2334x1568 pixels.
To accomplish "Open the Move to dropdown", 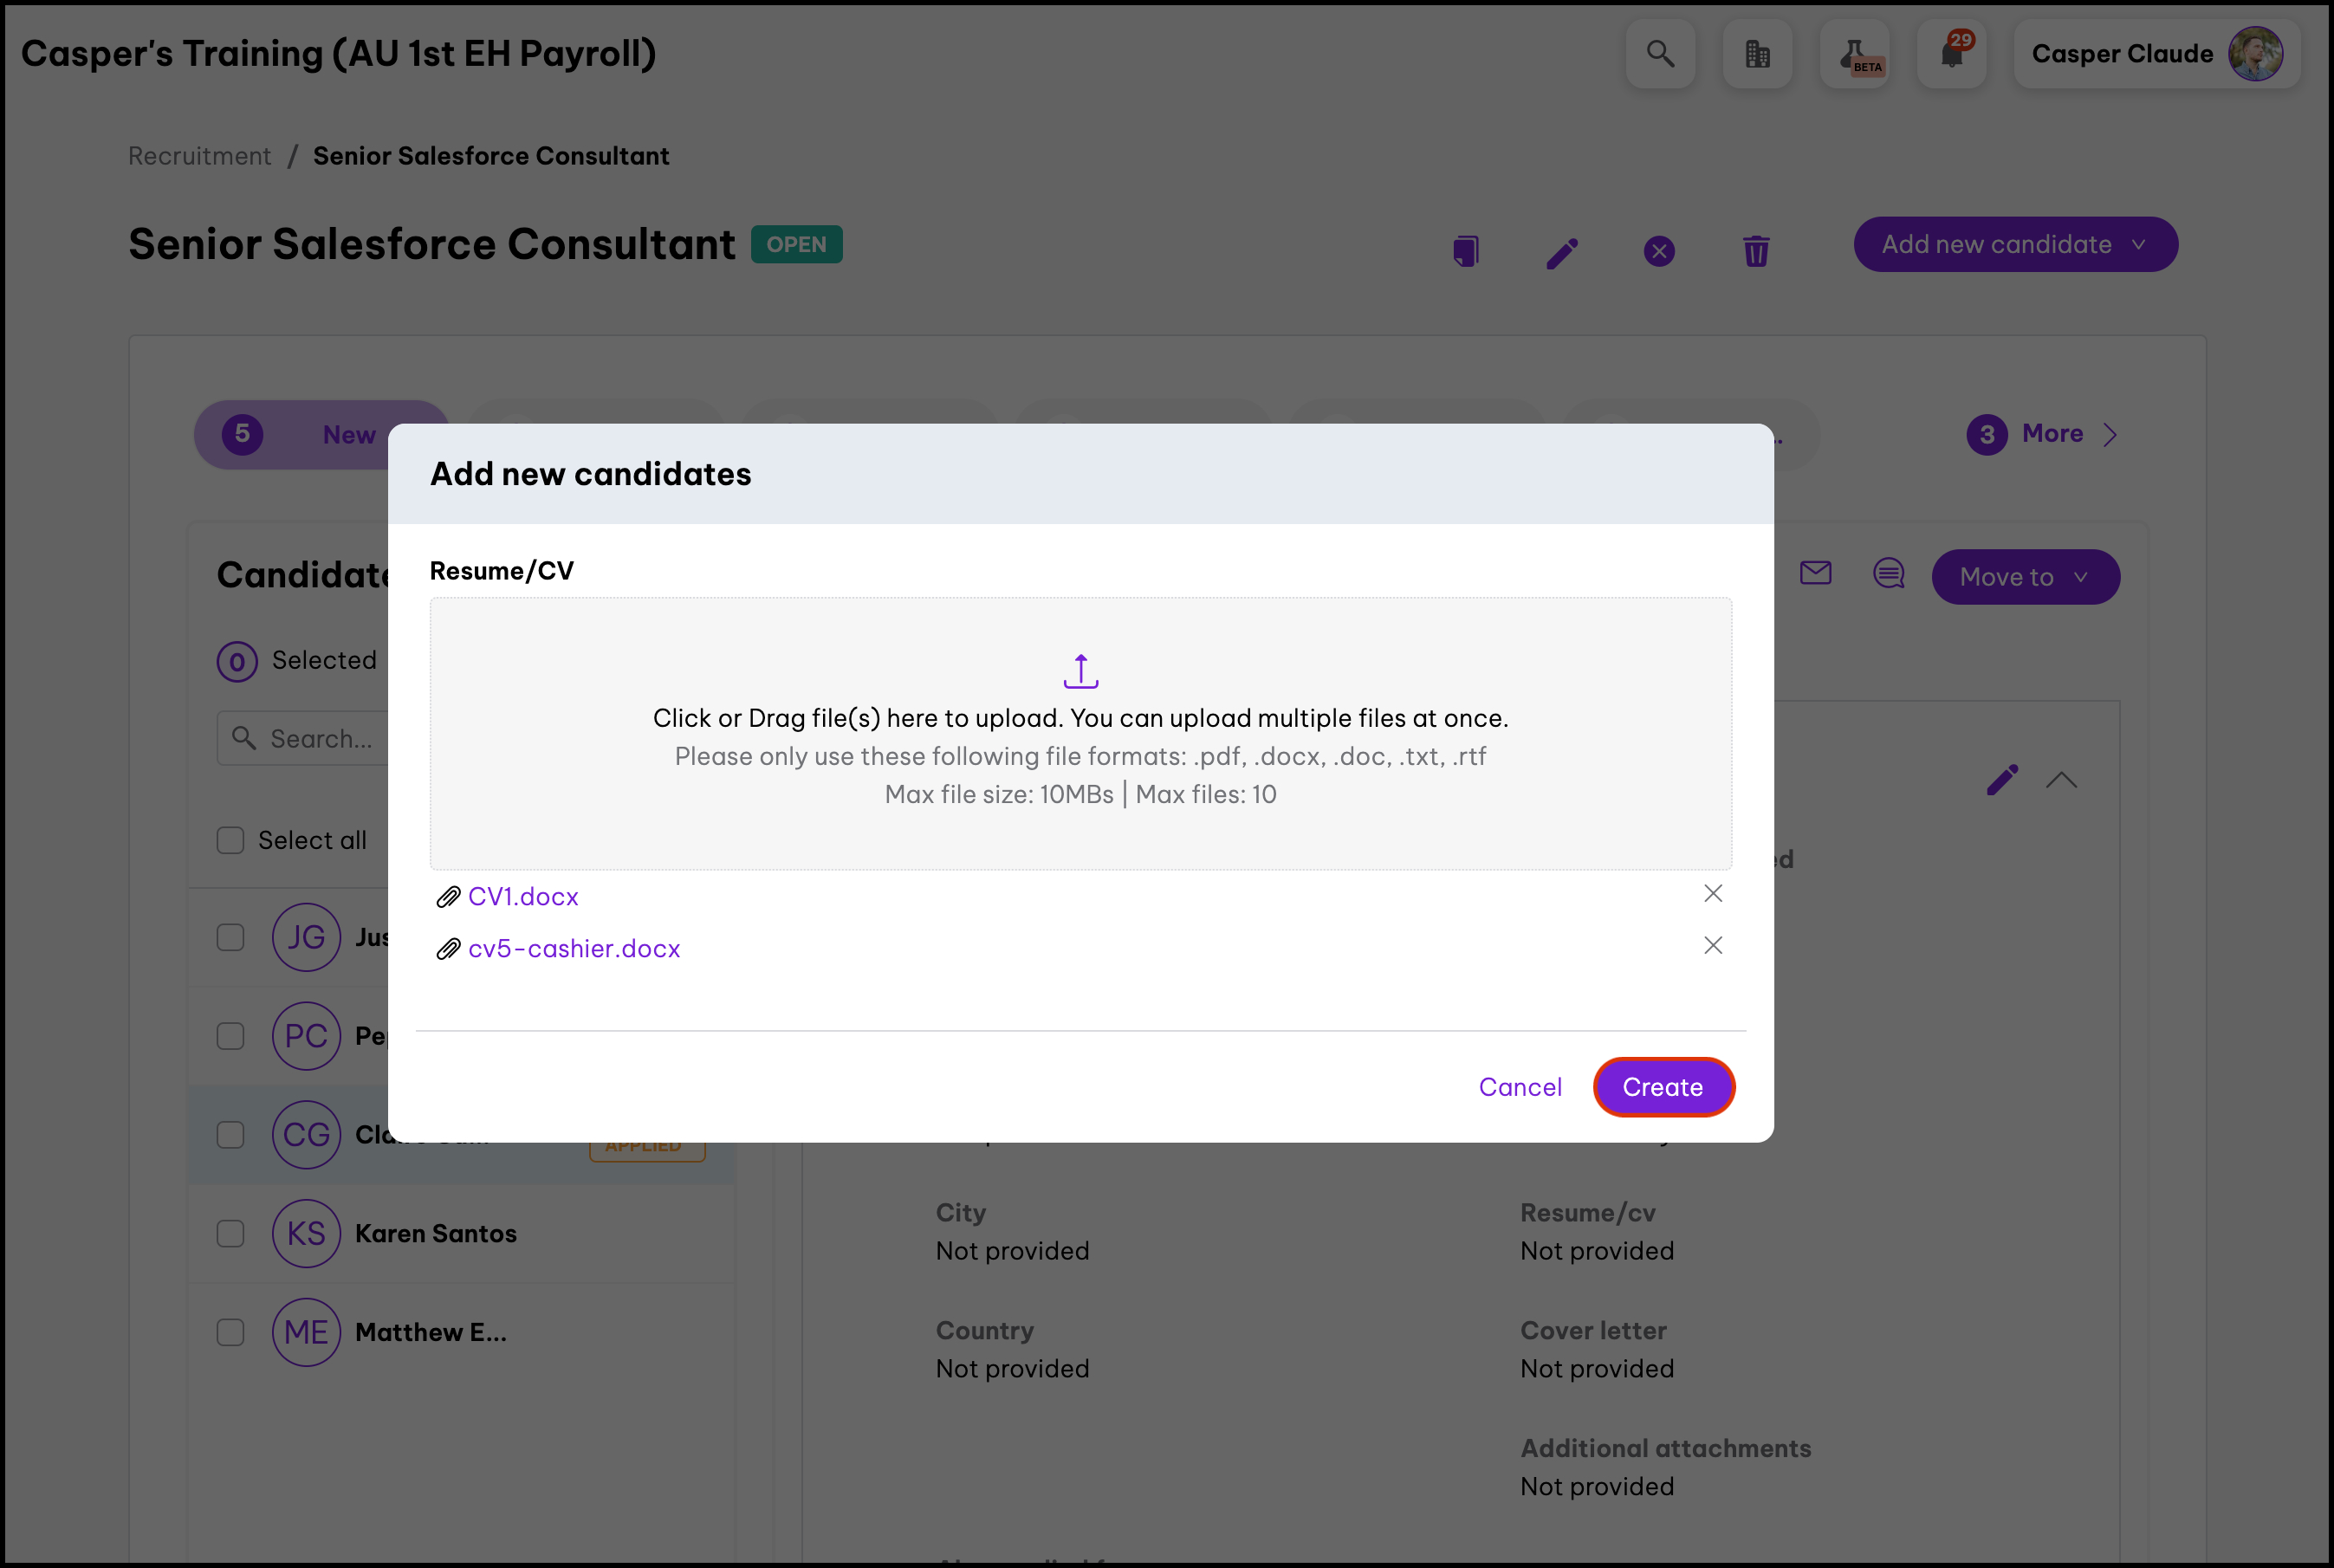I will (2024, 577).
